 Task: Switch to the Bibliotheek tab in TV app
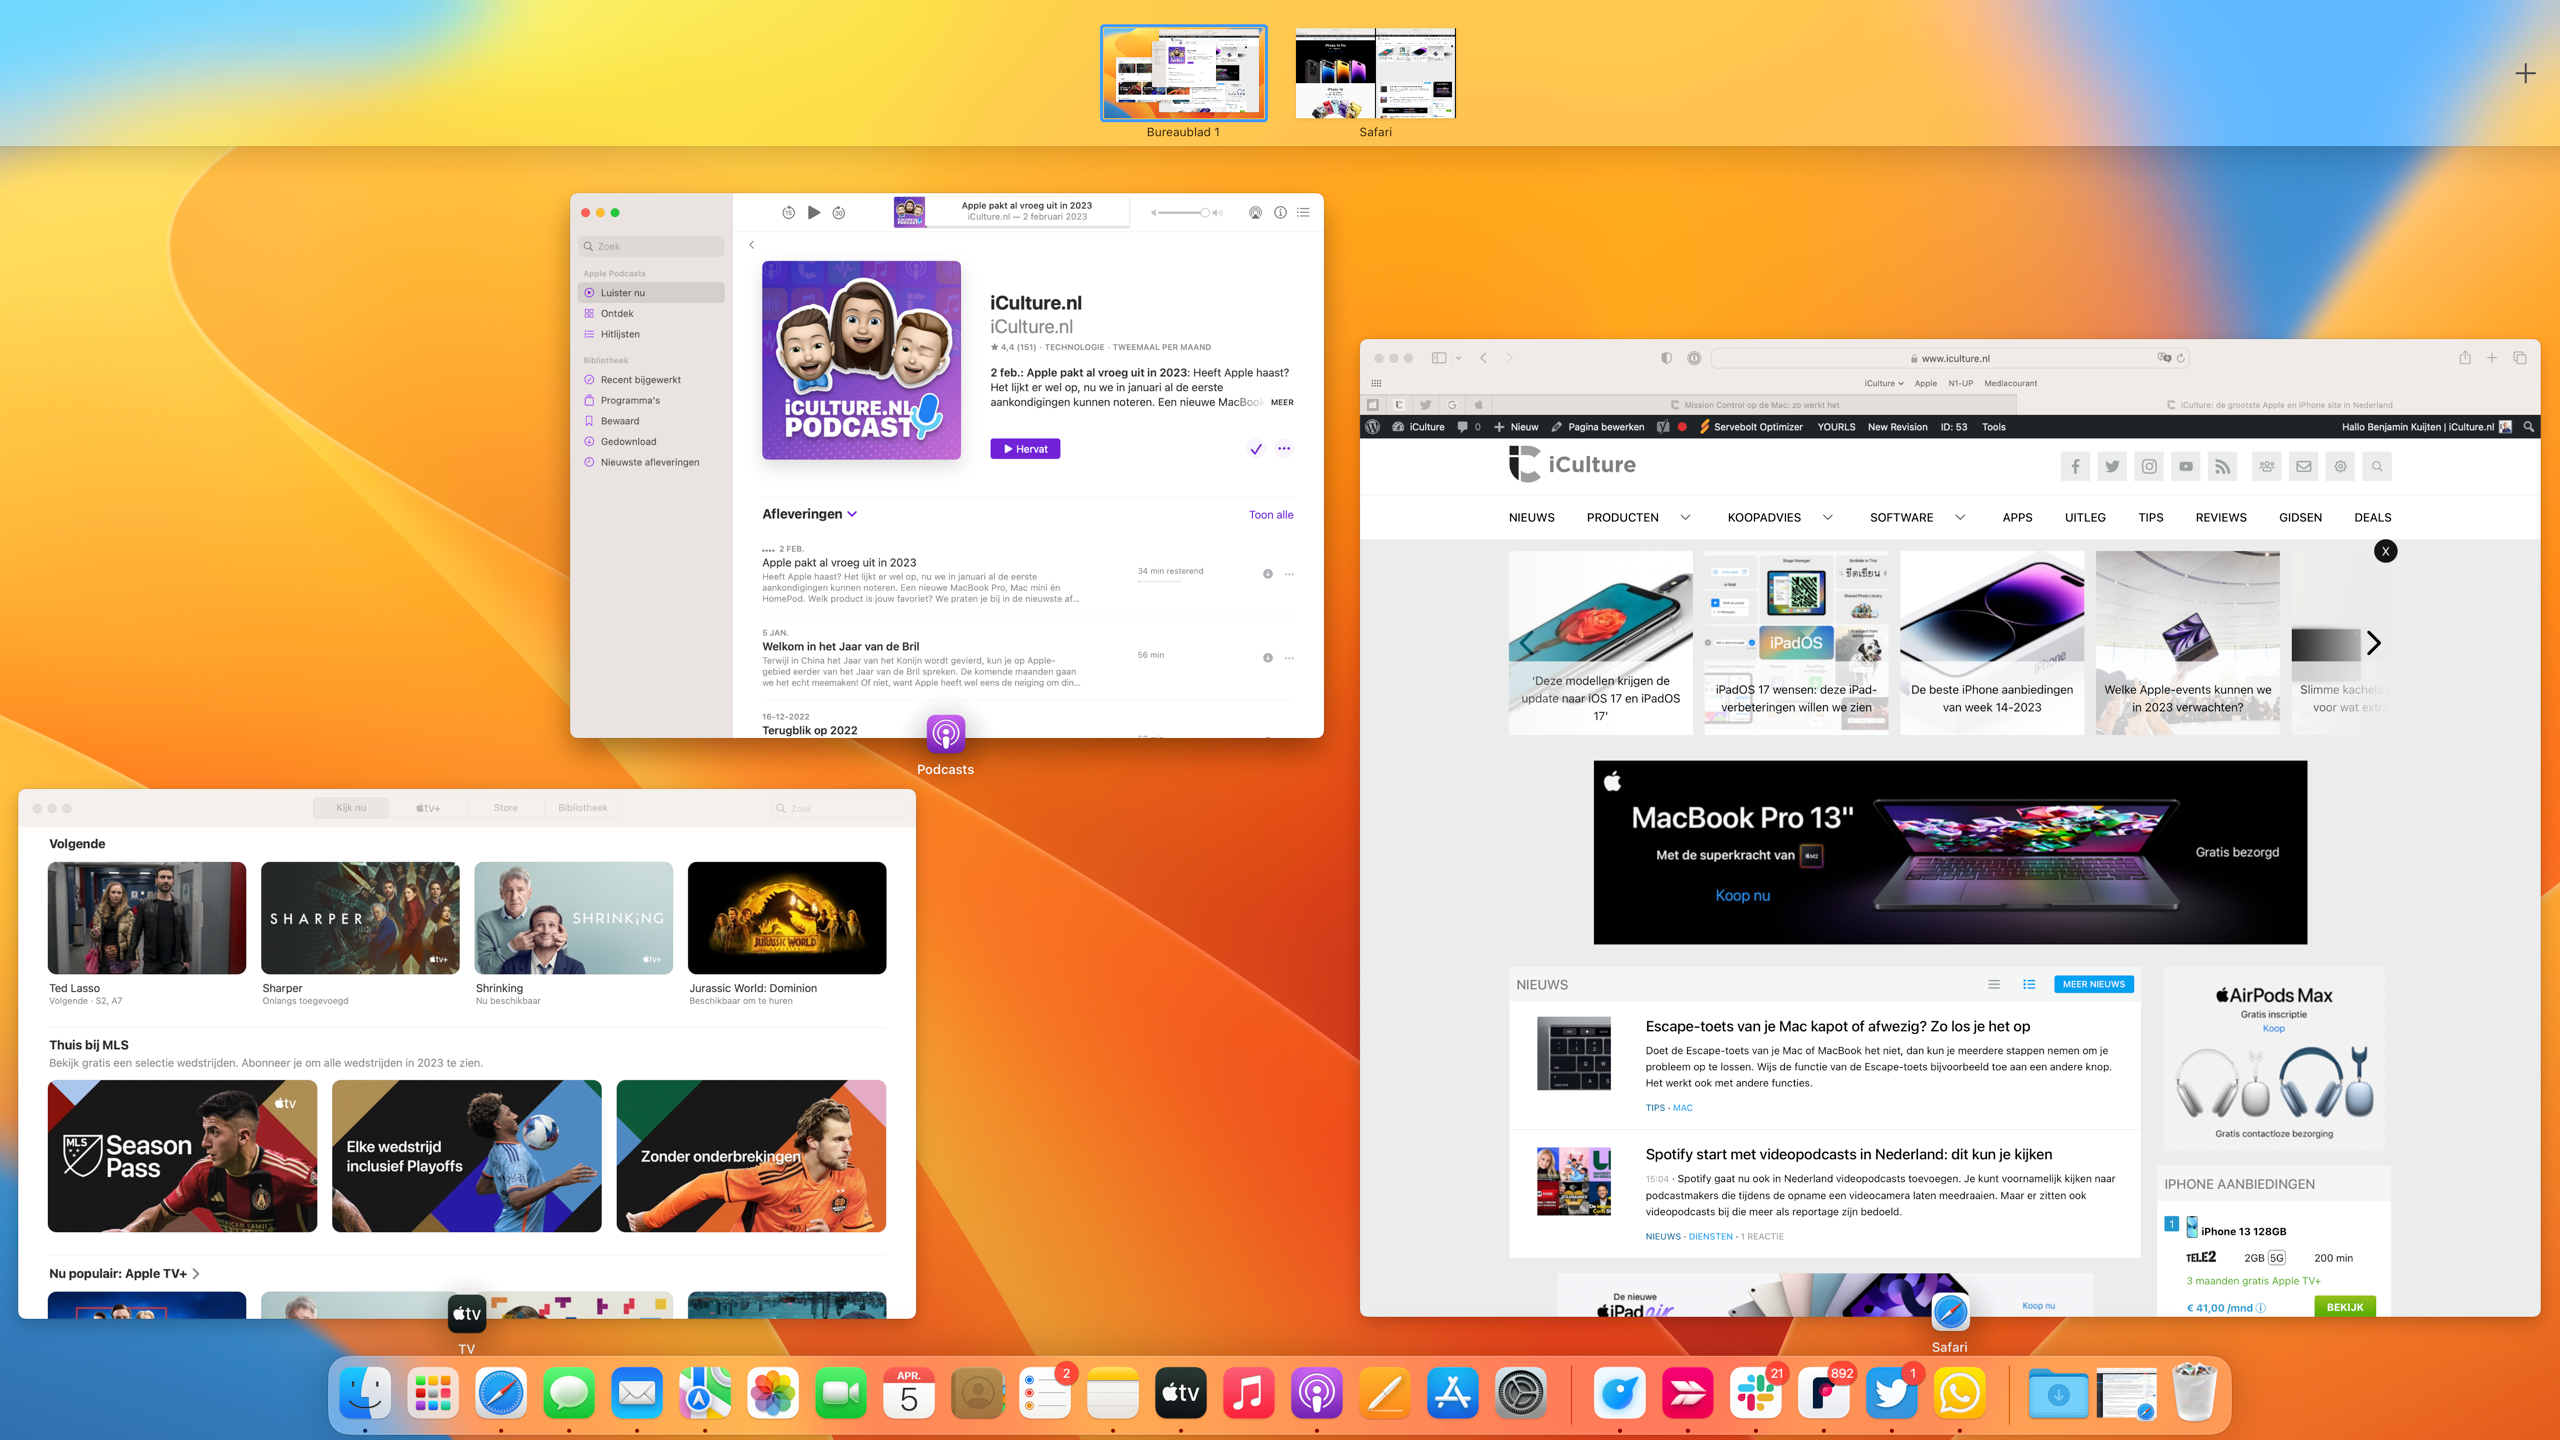(x=583, y=808)
